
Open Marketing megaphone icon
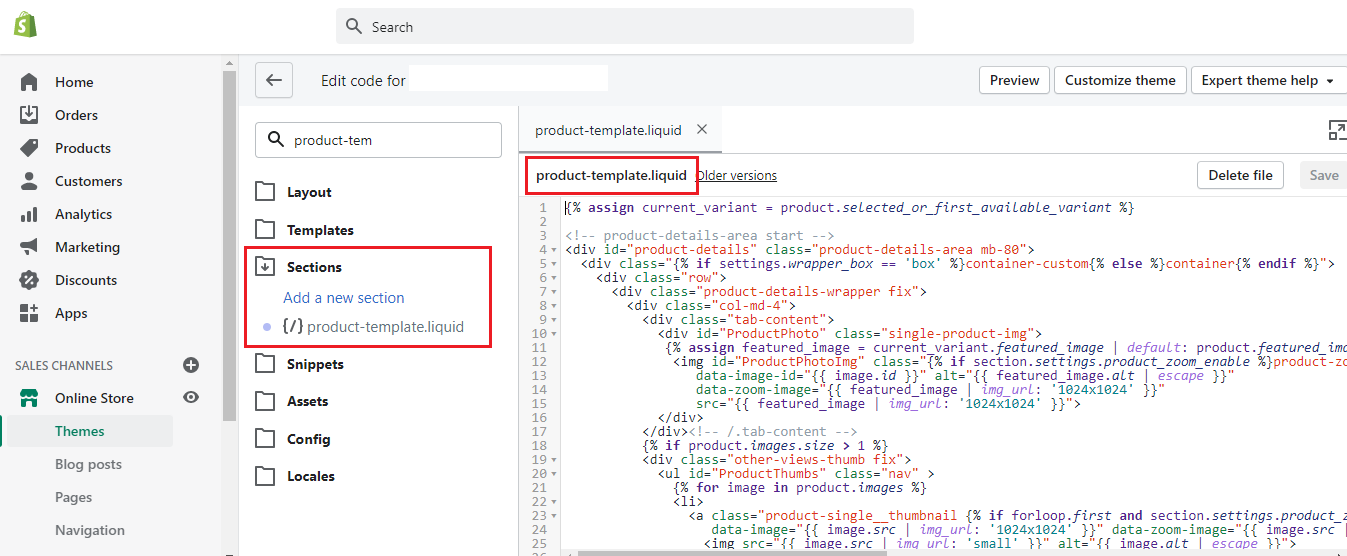pos(29,247)
